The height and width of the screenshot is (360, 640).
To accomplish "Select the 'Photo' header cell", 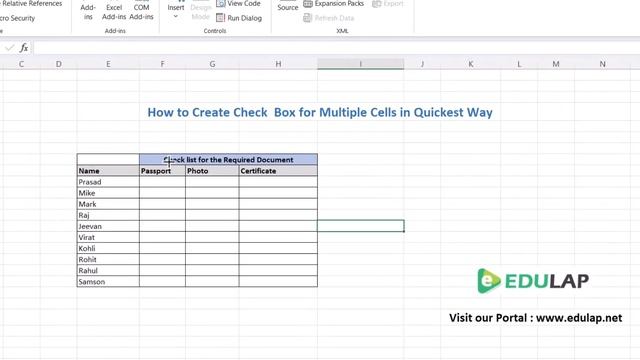I will (212, 171).
